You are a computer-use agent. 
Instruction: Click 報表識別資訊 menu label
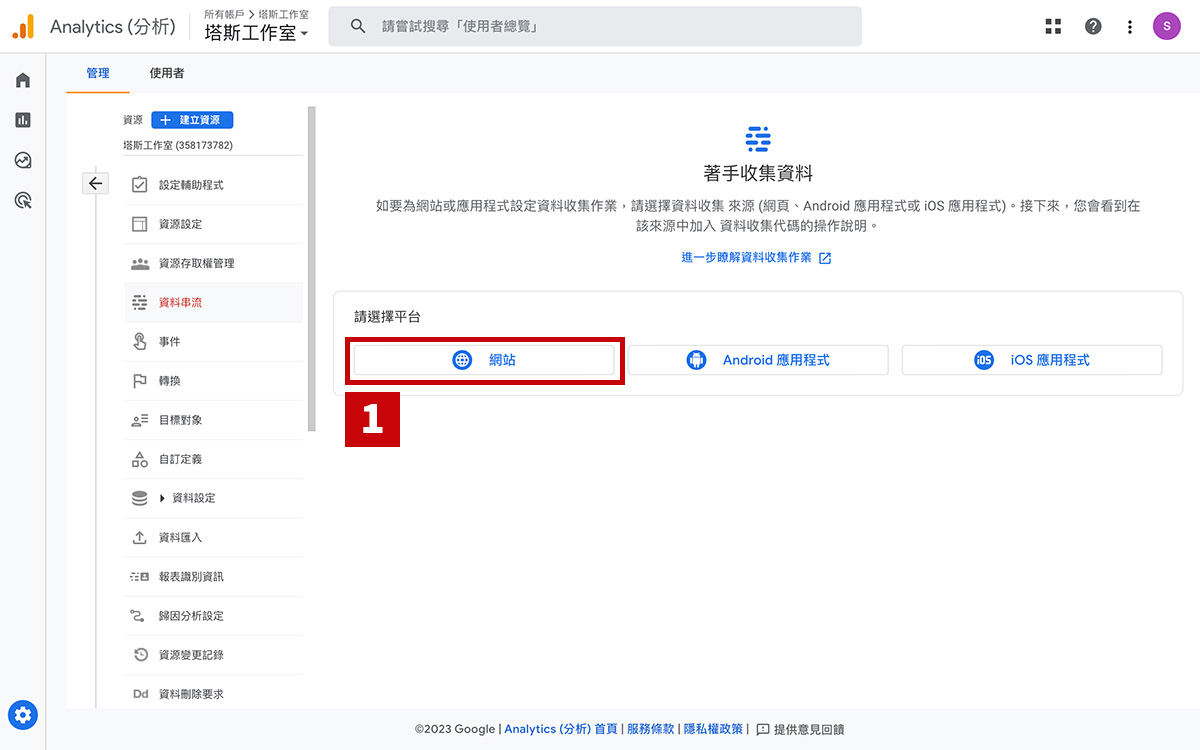(x=191, y=577)
